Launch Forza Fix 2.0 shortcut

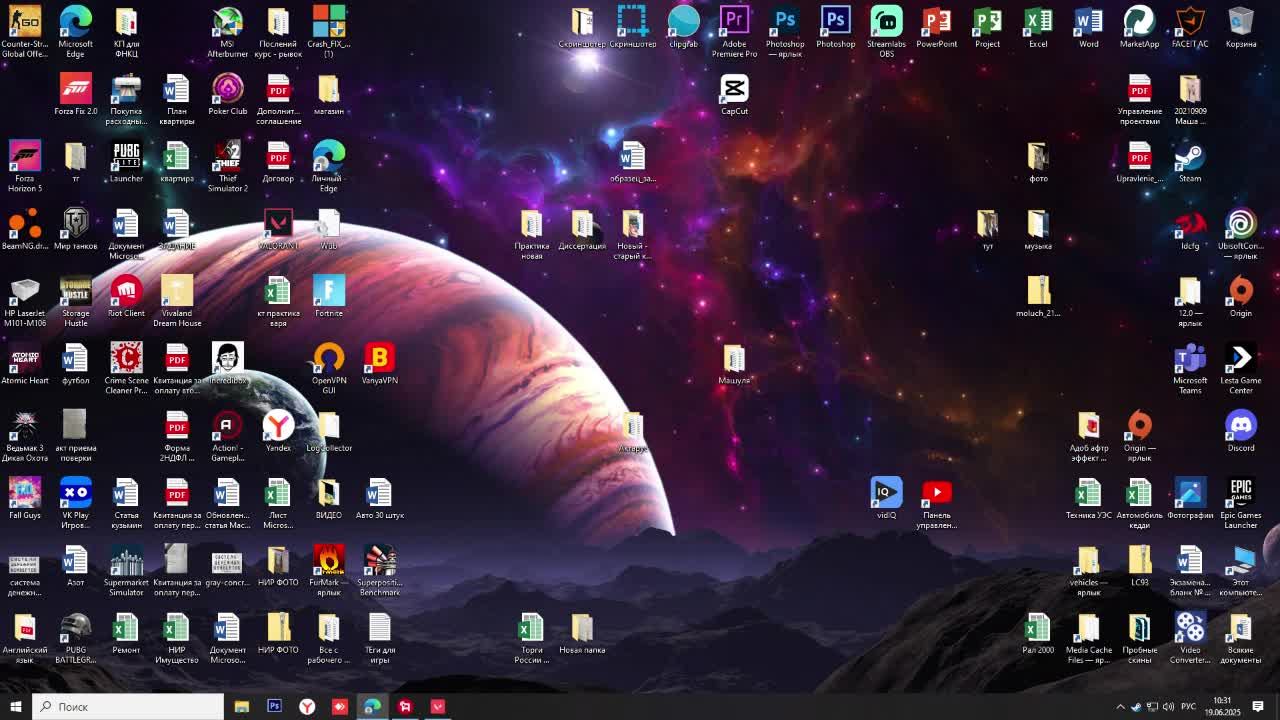pyautogui.click(x=75, y=94)
